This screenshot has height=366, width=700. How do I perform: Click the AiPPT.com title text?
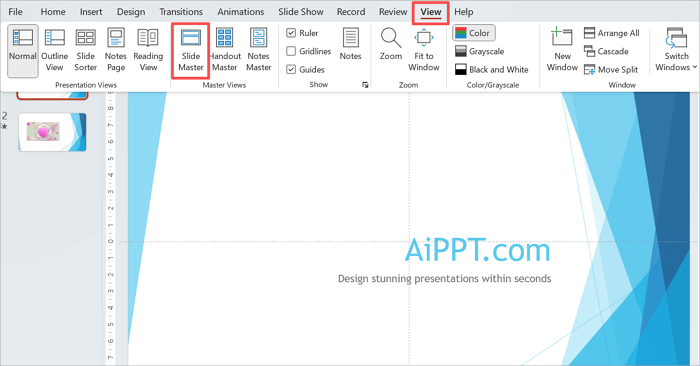[x=477, y=250]
